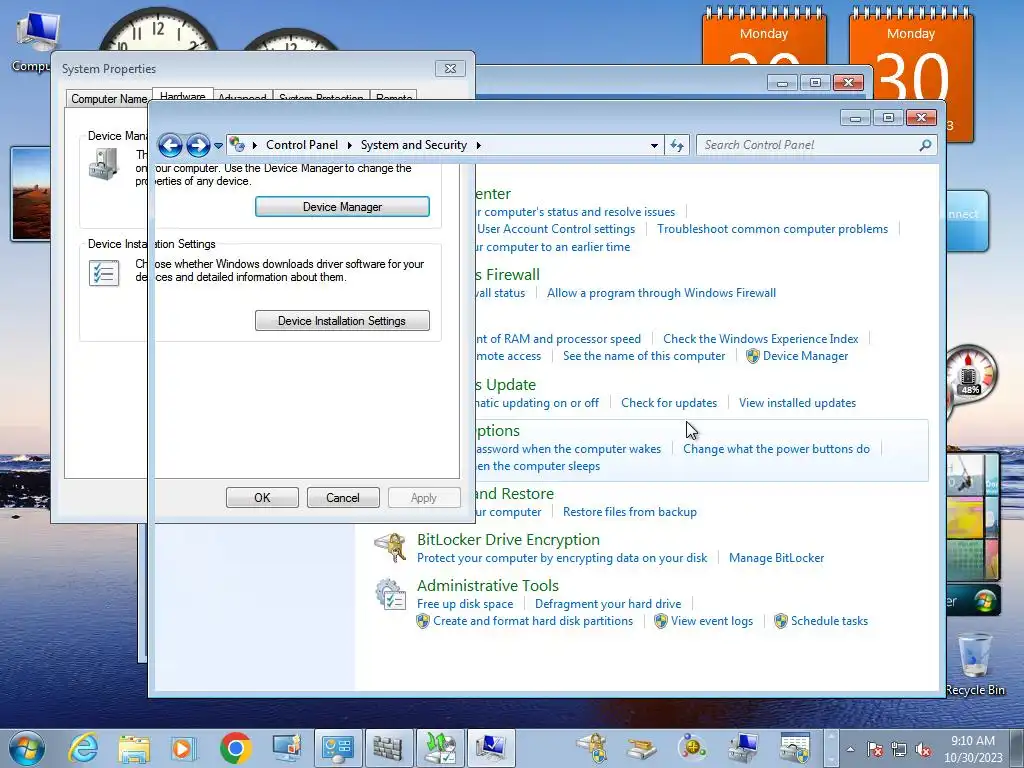Launch Google Chrome from taskbar
This screenshot has width=1024, height=768.
click(236, 748)
